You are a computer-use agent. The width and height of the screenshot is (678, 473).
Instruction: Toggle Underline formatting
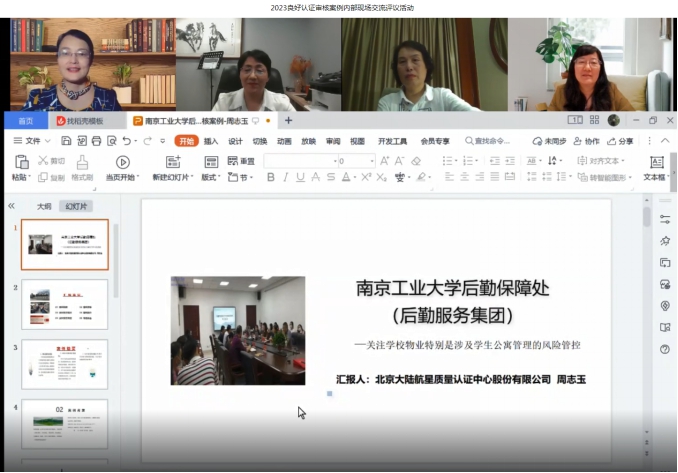click(x=301, y=178)
